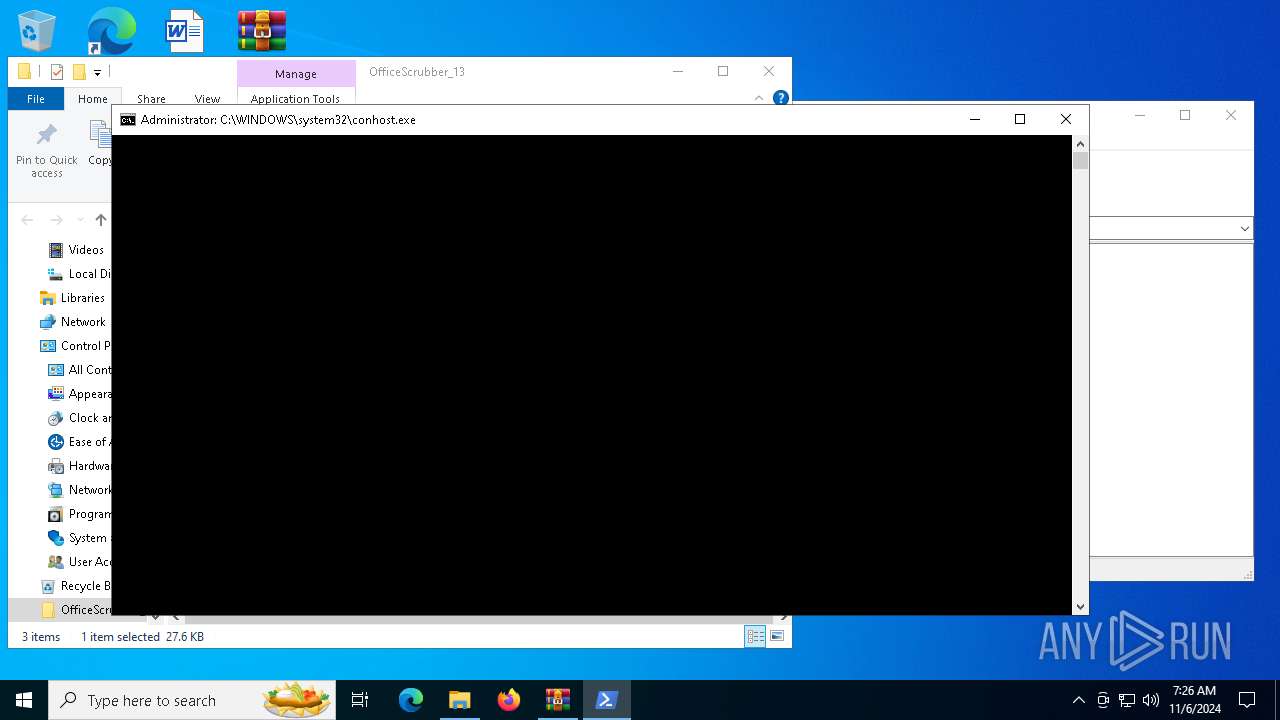Switch to Large icons view in Explorer
This screenshot has width=1280, height=720.
[777, 636]
